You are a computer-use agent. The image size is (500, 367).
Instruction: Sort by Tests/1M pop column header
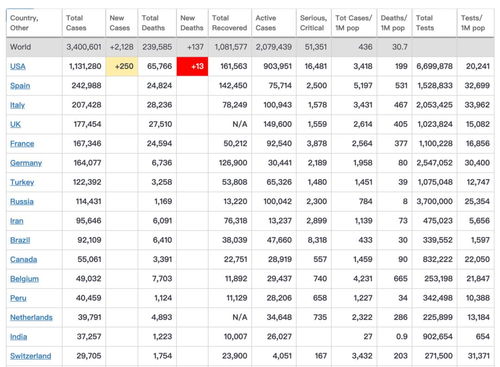[476, 23]
